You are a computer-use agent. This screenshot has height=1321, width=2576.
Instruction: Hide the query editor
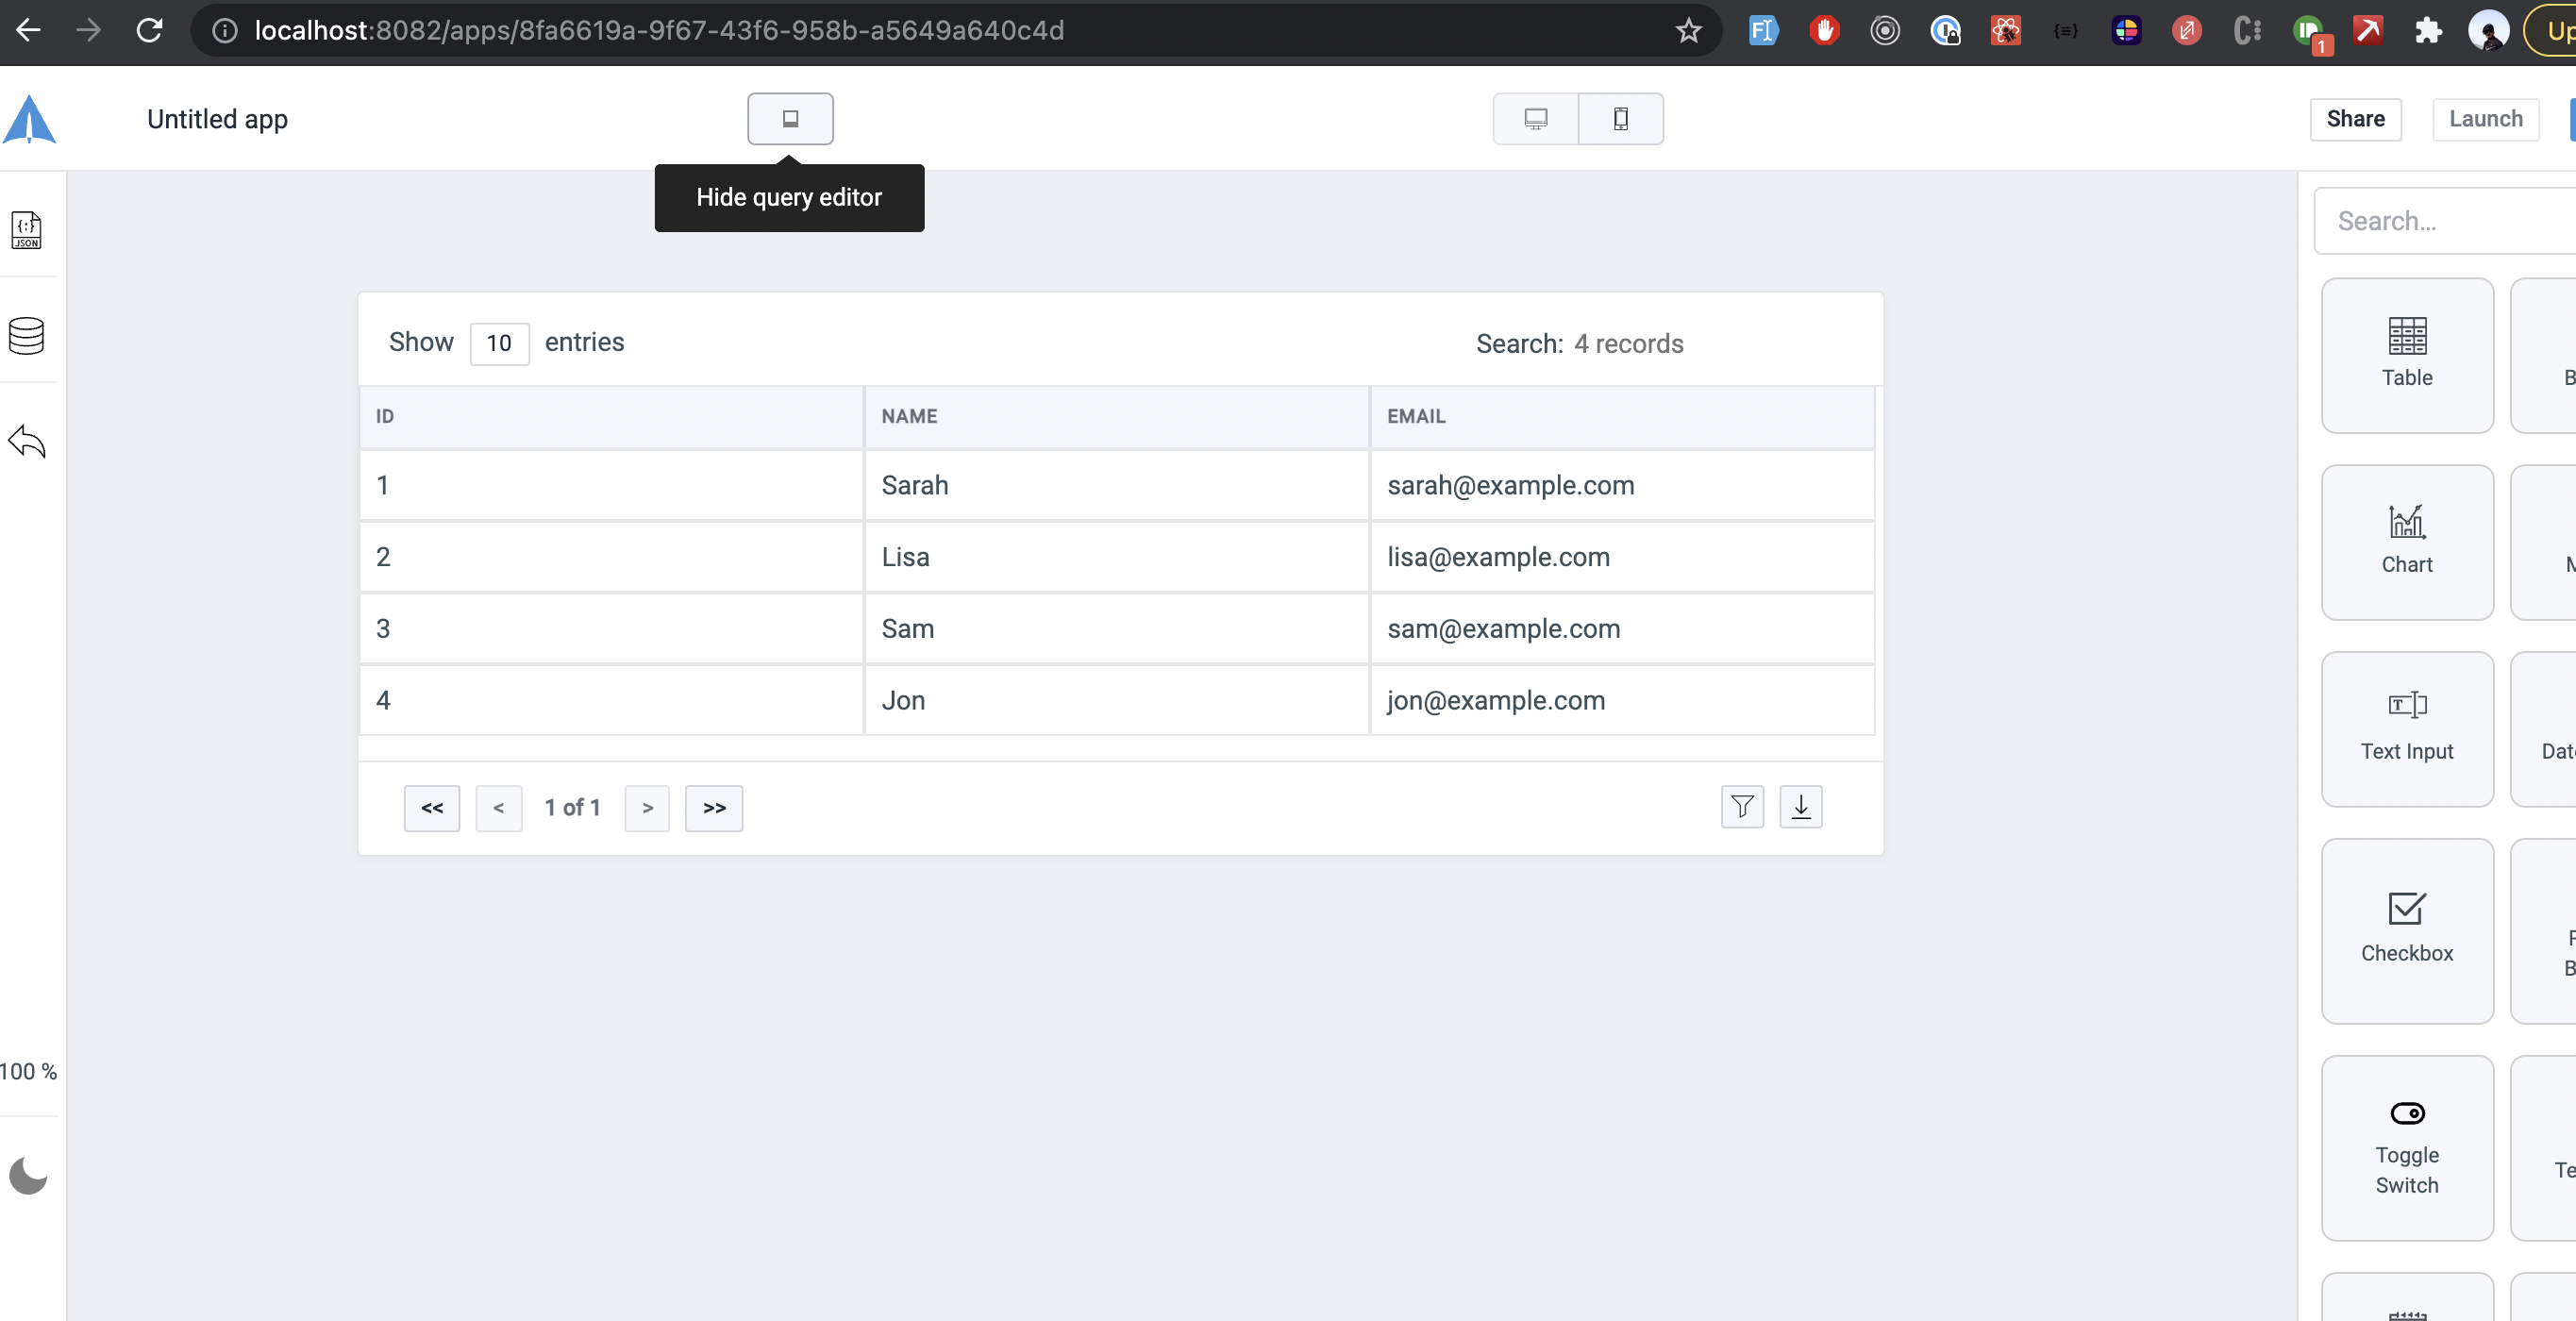pyautogui.click(x=790, y=118)
